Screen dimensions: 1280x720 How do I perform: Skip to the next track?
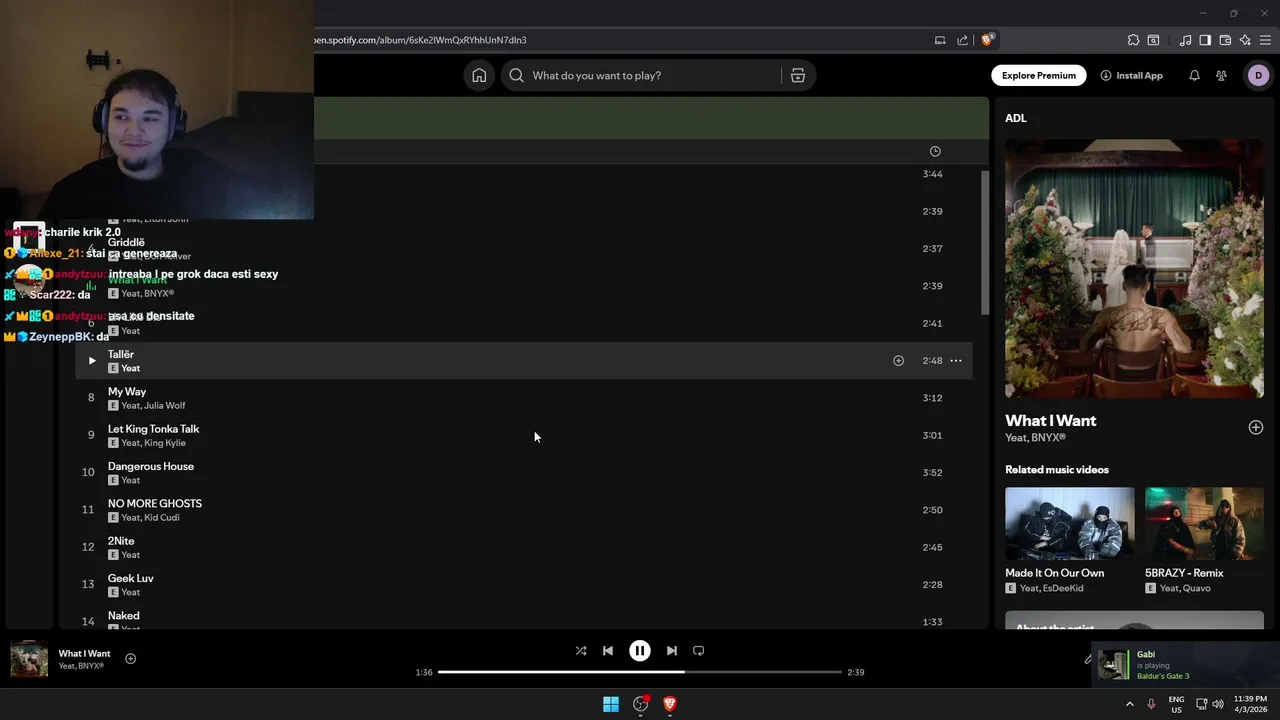pos(671,650)
